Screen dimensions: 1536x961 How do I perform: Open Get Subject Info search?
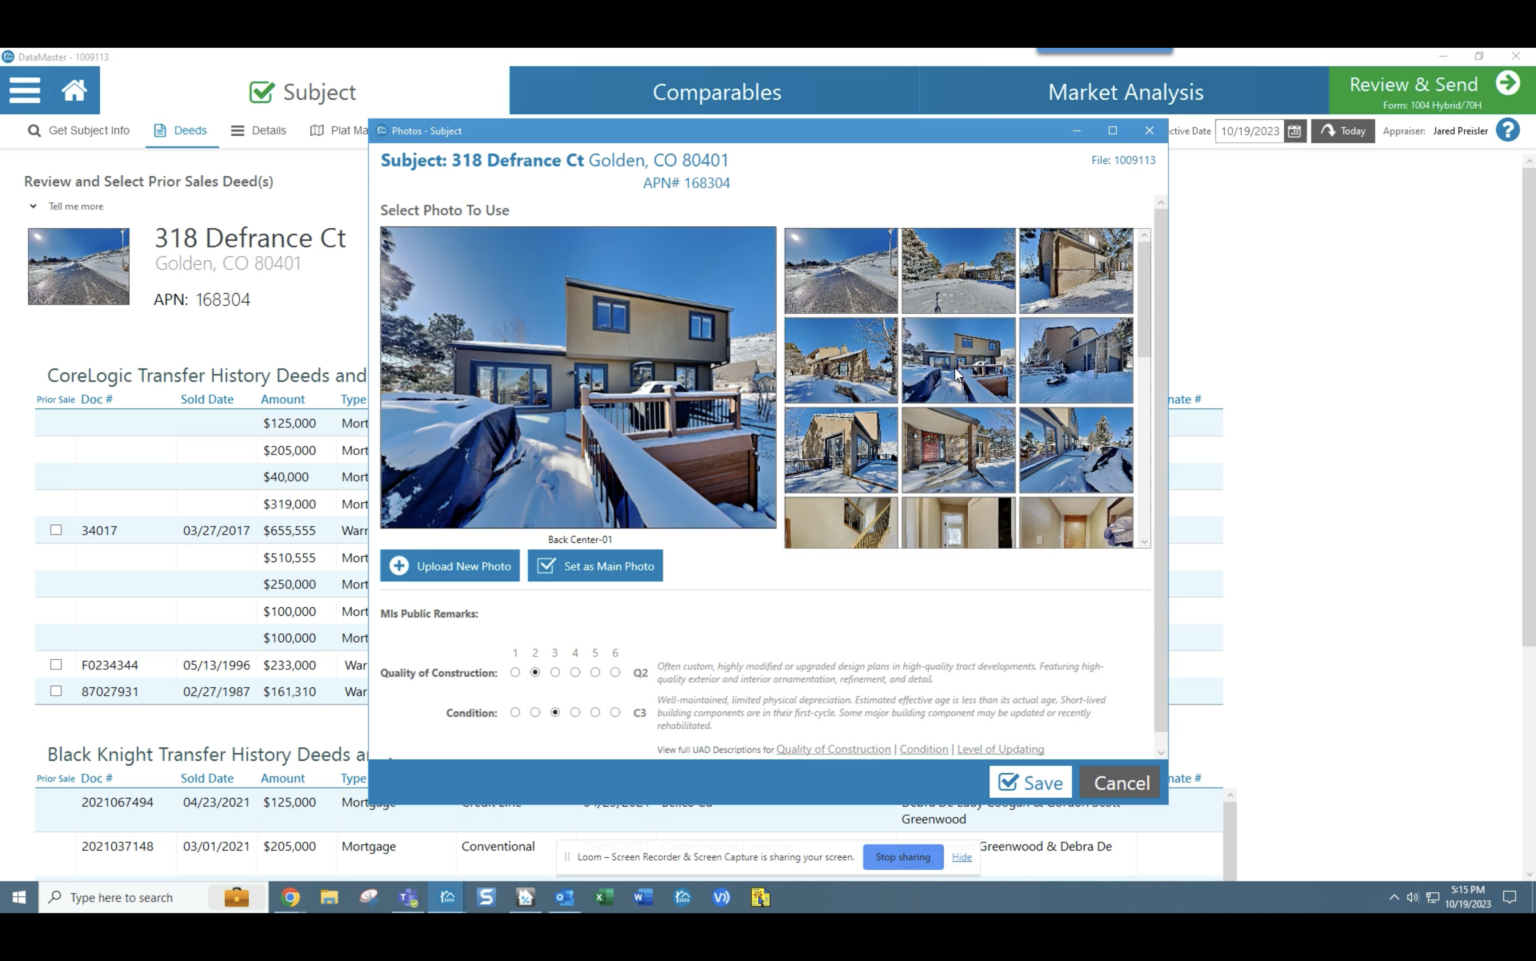pyautogui.click(x=79, y=130)
